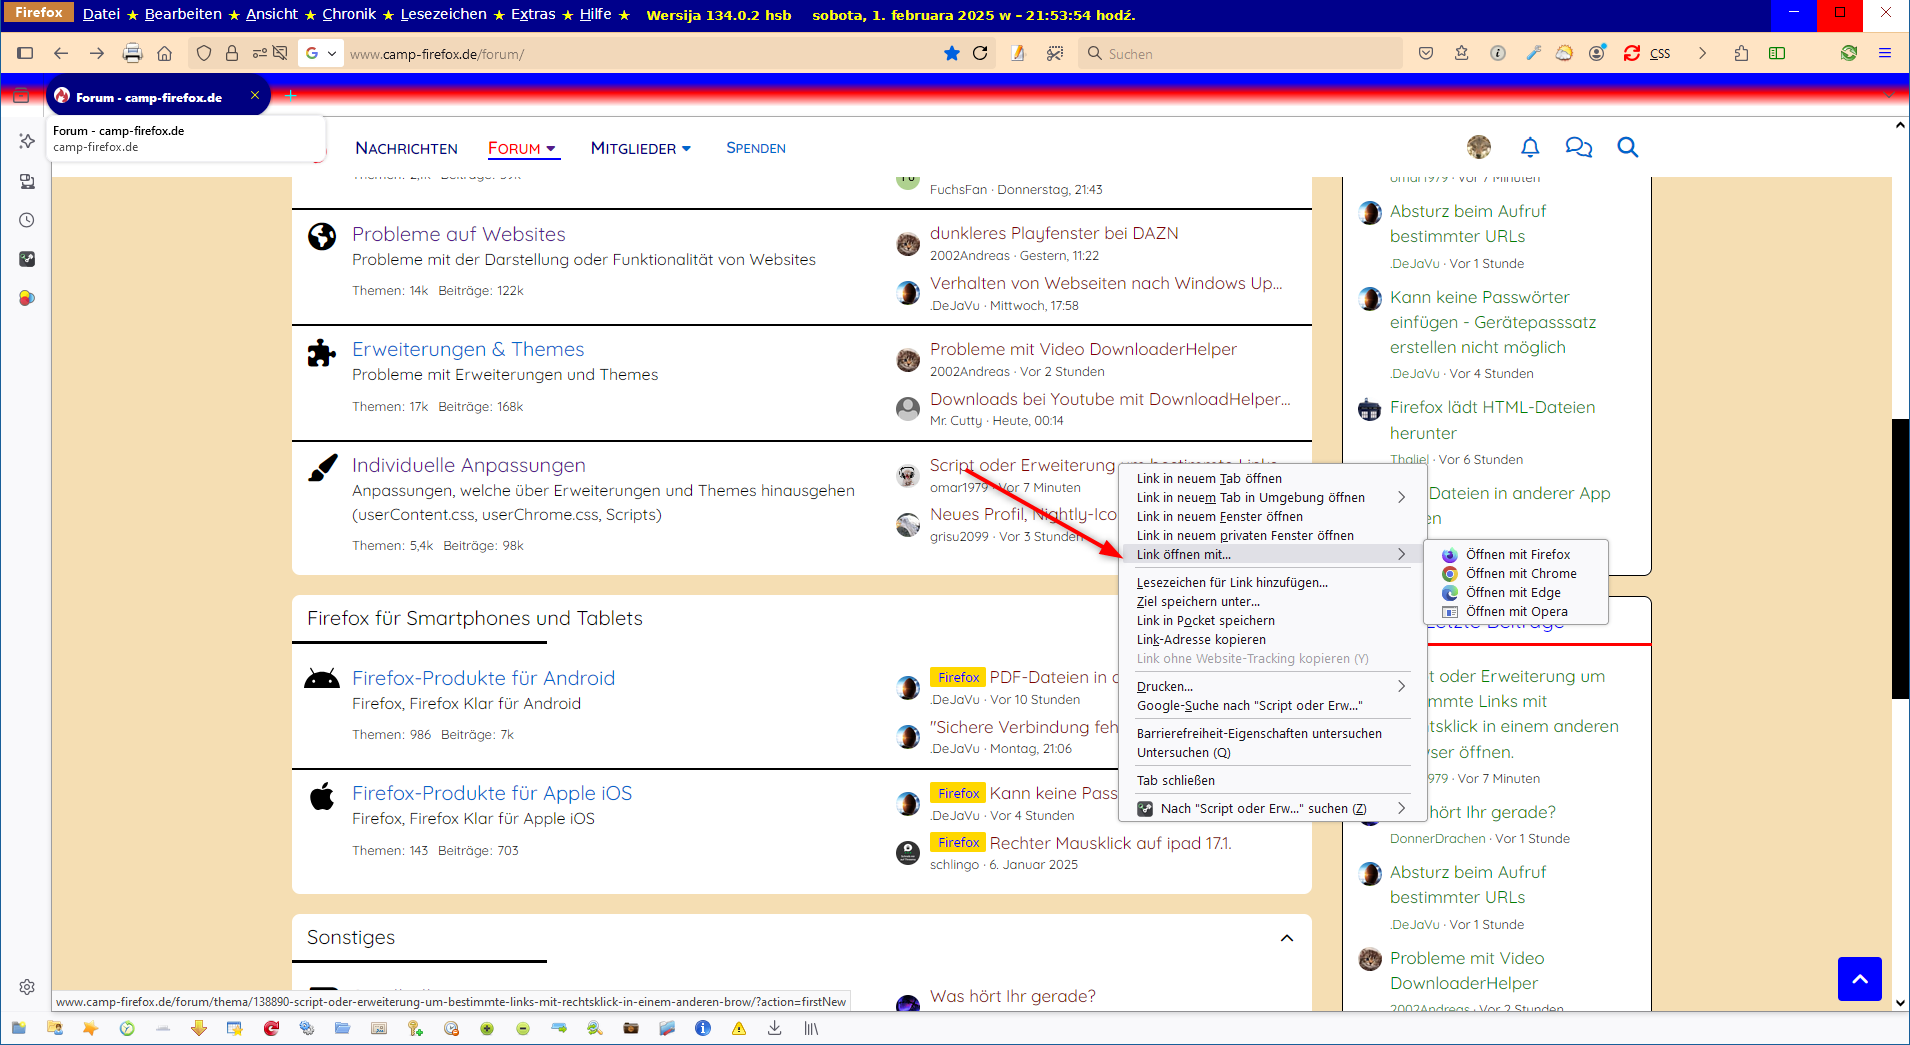The image size is (1910, 1045).
Task: Open the 'Erweiterungen & Themes' forum link
Action: (x=467, y=349)
